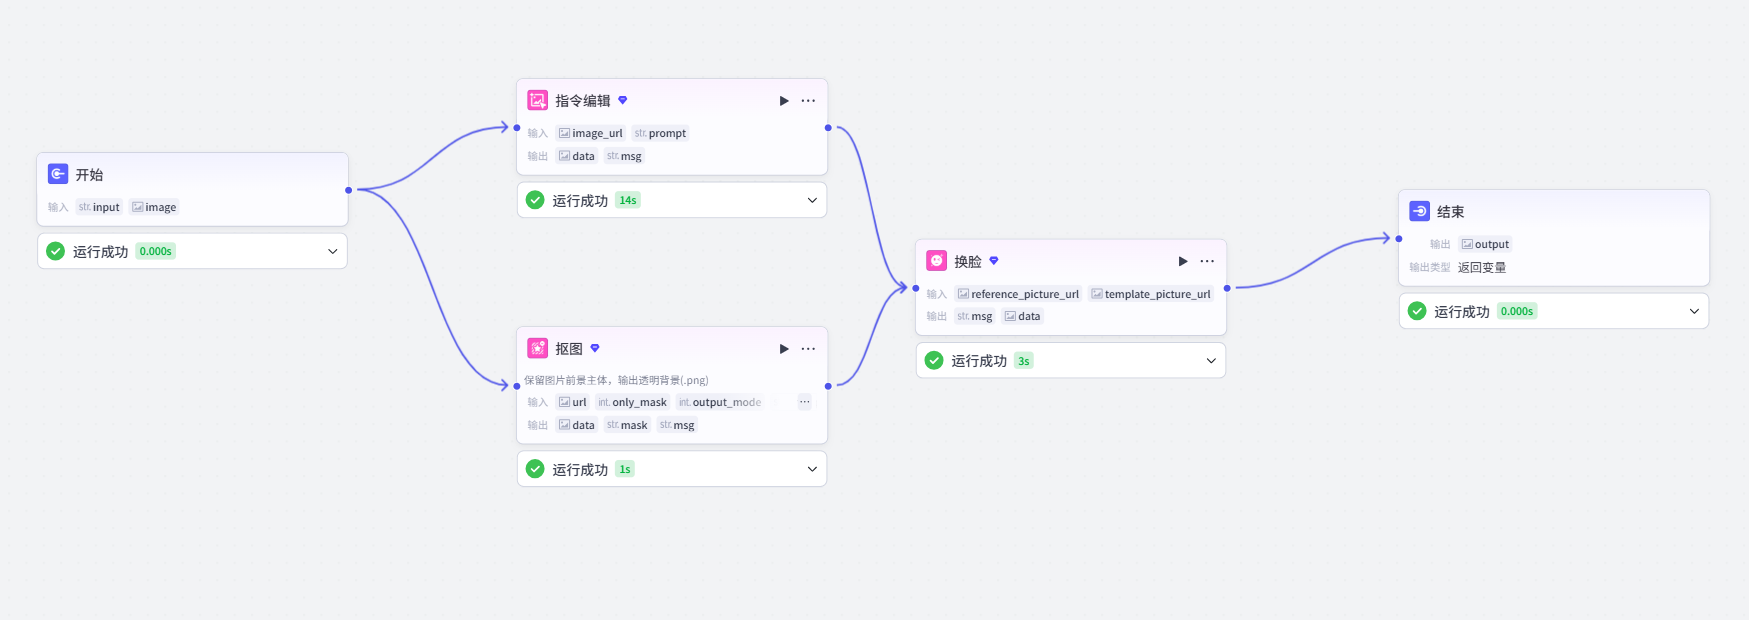Click the template_picture_url input tag
The width and height of the screenshot is (1749, 620).
point(1151,294)
